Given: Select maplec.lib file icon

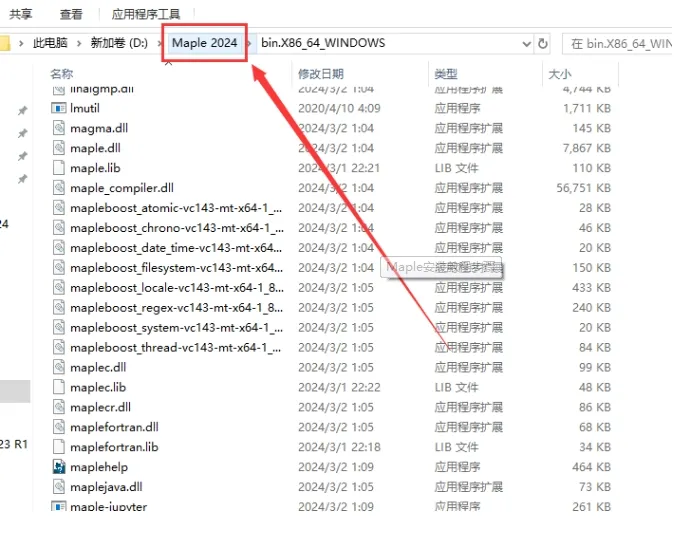Looking at the screenshot, I should [x=59, y=387].
